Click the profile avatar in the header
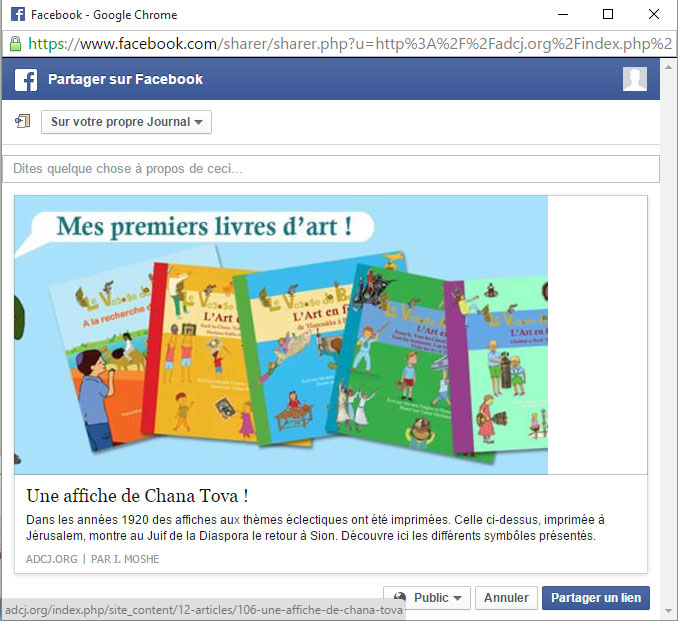Viewport: 678px width, 621px height. tap(635, 79)
